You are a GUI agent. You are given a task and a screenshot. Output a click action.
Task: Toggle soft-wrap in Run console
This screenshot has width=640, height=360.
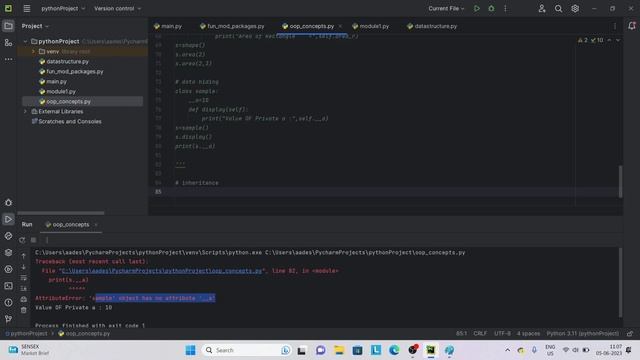coord(24,278)
